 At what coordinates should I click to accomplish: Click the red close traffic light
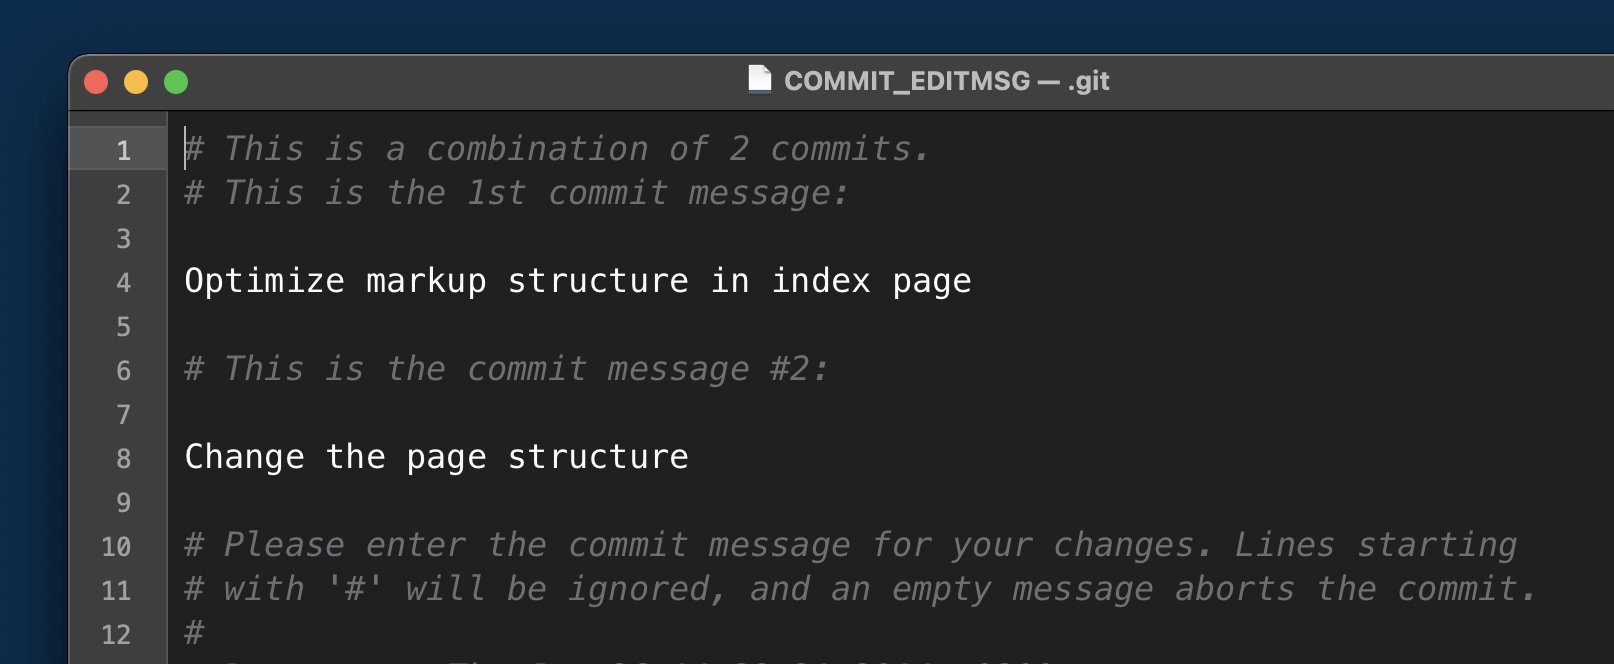96,82
